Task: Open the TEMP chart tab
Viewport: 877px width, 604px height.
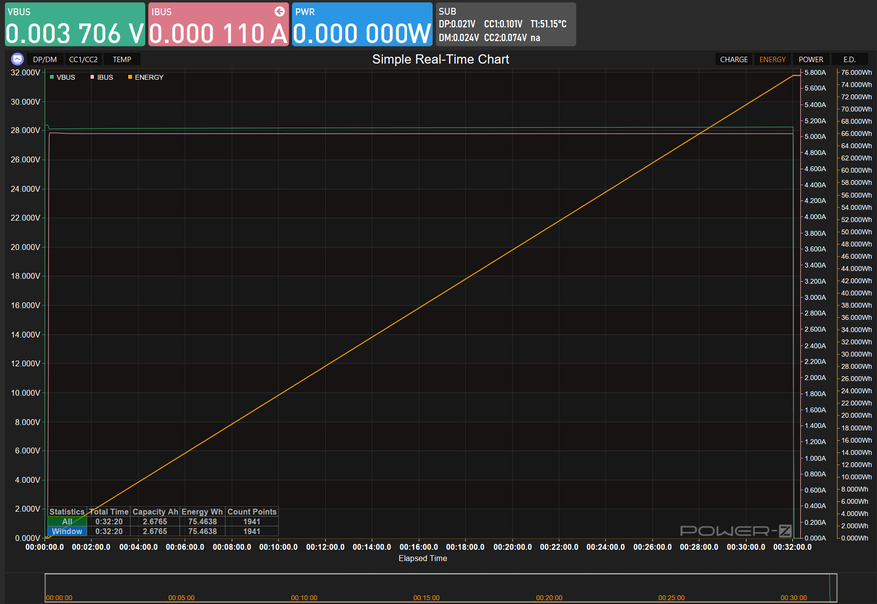Action: 121,59
